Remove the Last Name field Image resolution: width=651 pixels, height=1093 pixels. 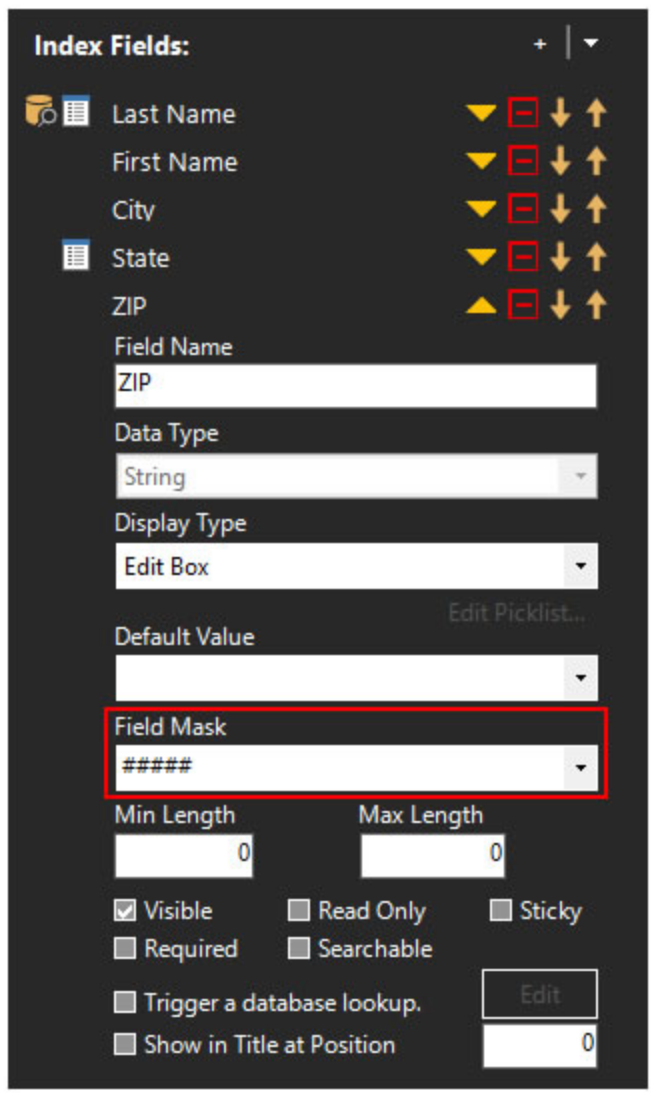[523, 113]
